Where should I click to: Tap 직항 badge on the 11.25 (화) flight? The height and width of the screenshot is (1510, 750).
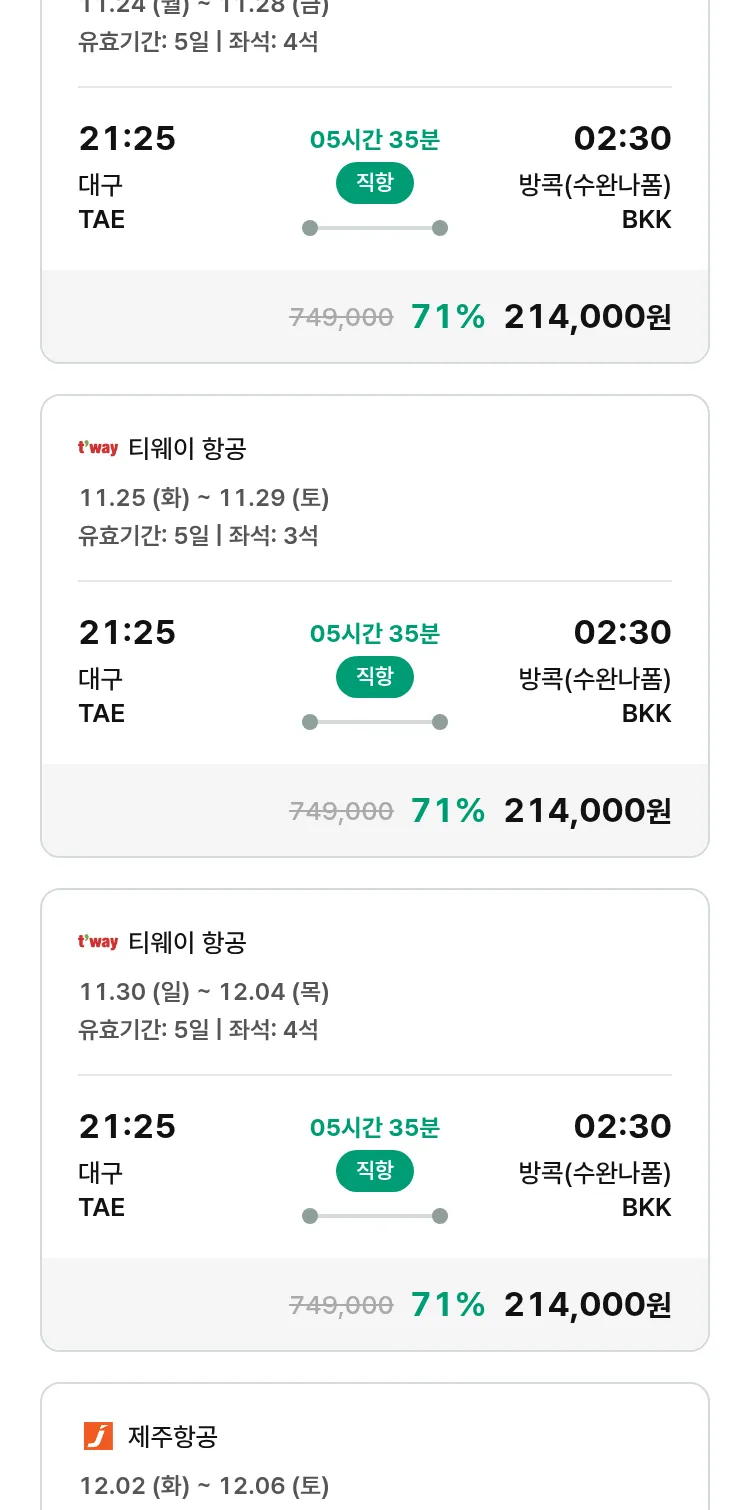point(374,677)
